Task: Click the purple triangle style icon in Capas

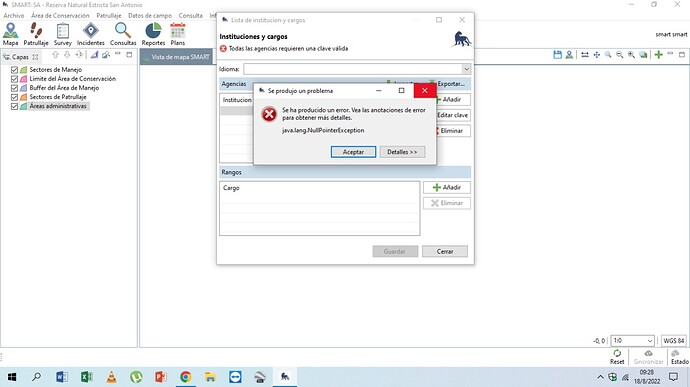Action: click(95, 55)
